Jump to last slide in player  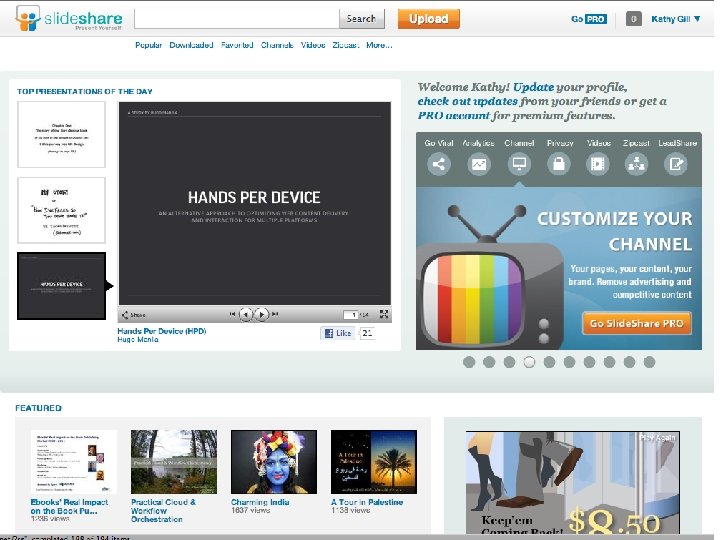click(275, 314)
